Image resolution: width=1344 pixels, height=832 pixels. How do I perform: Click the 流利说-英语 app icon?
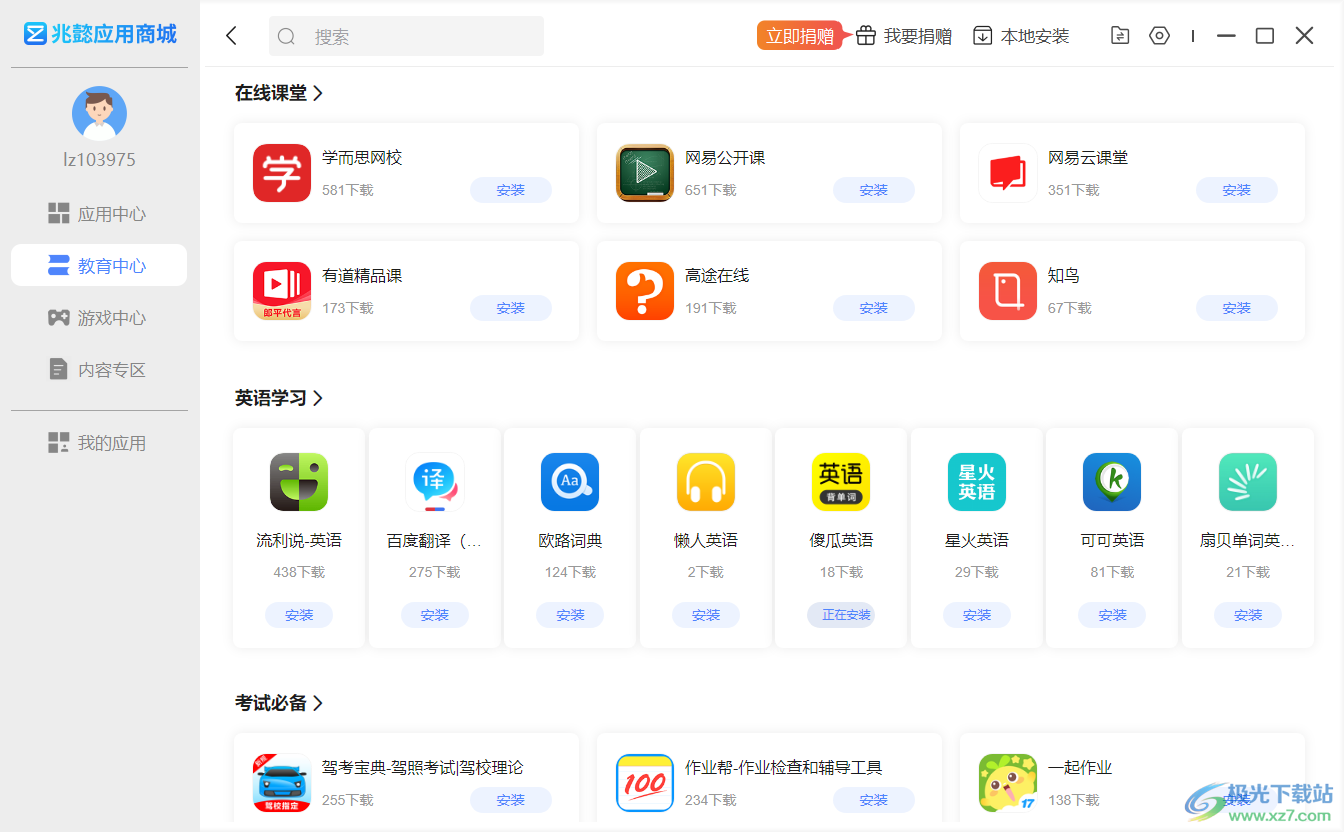[x=299, y=482]
